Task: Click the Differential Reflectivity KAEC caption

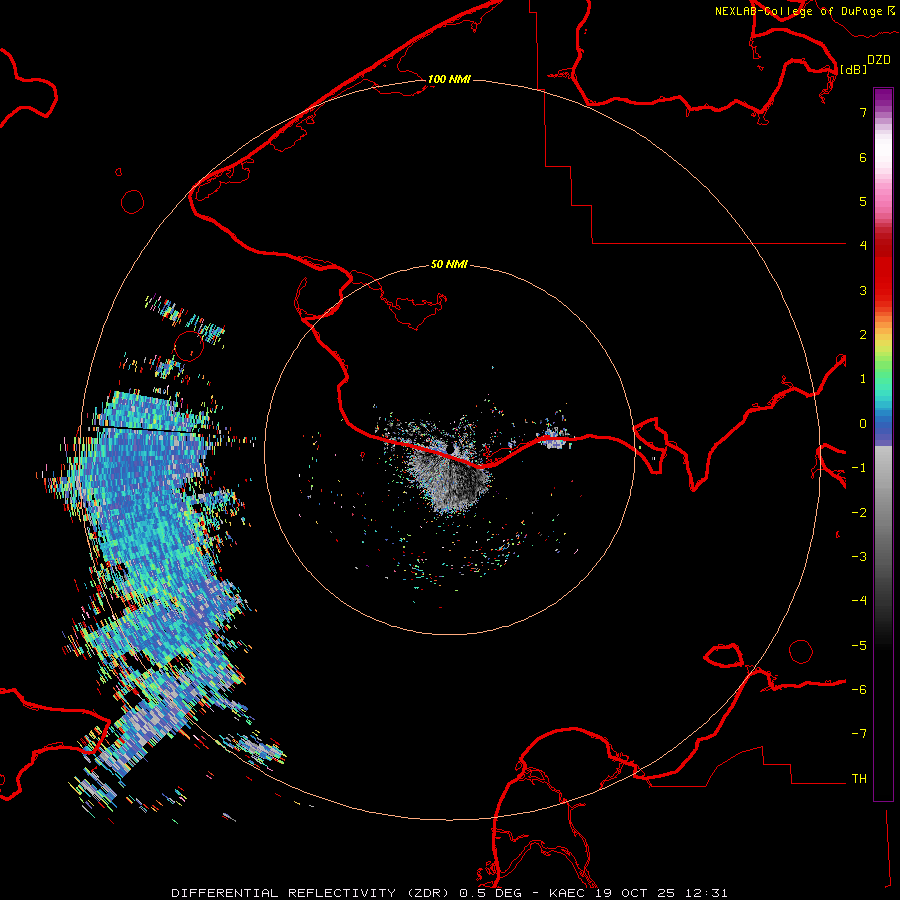Action: [449, 893]
